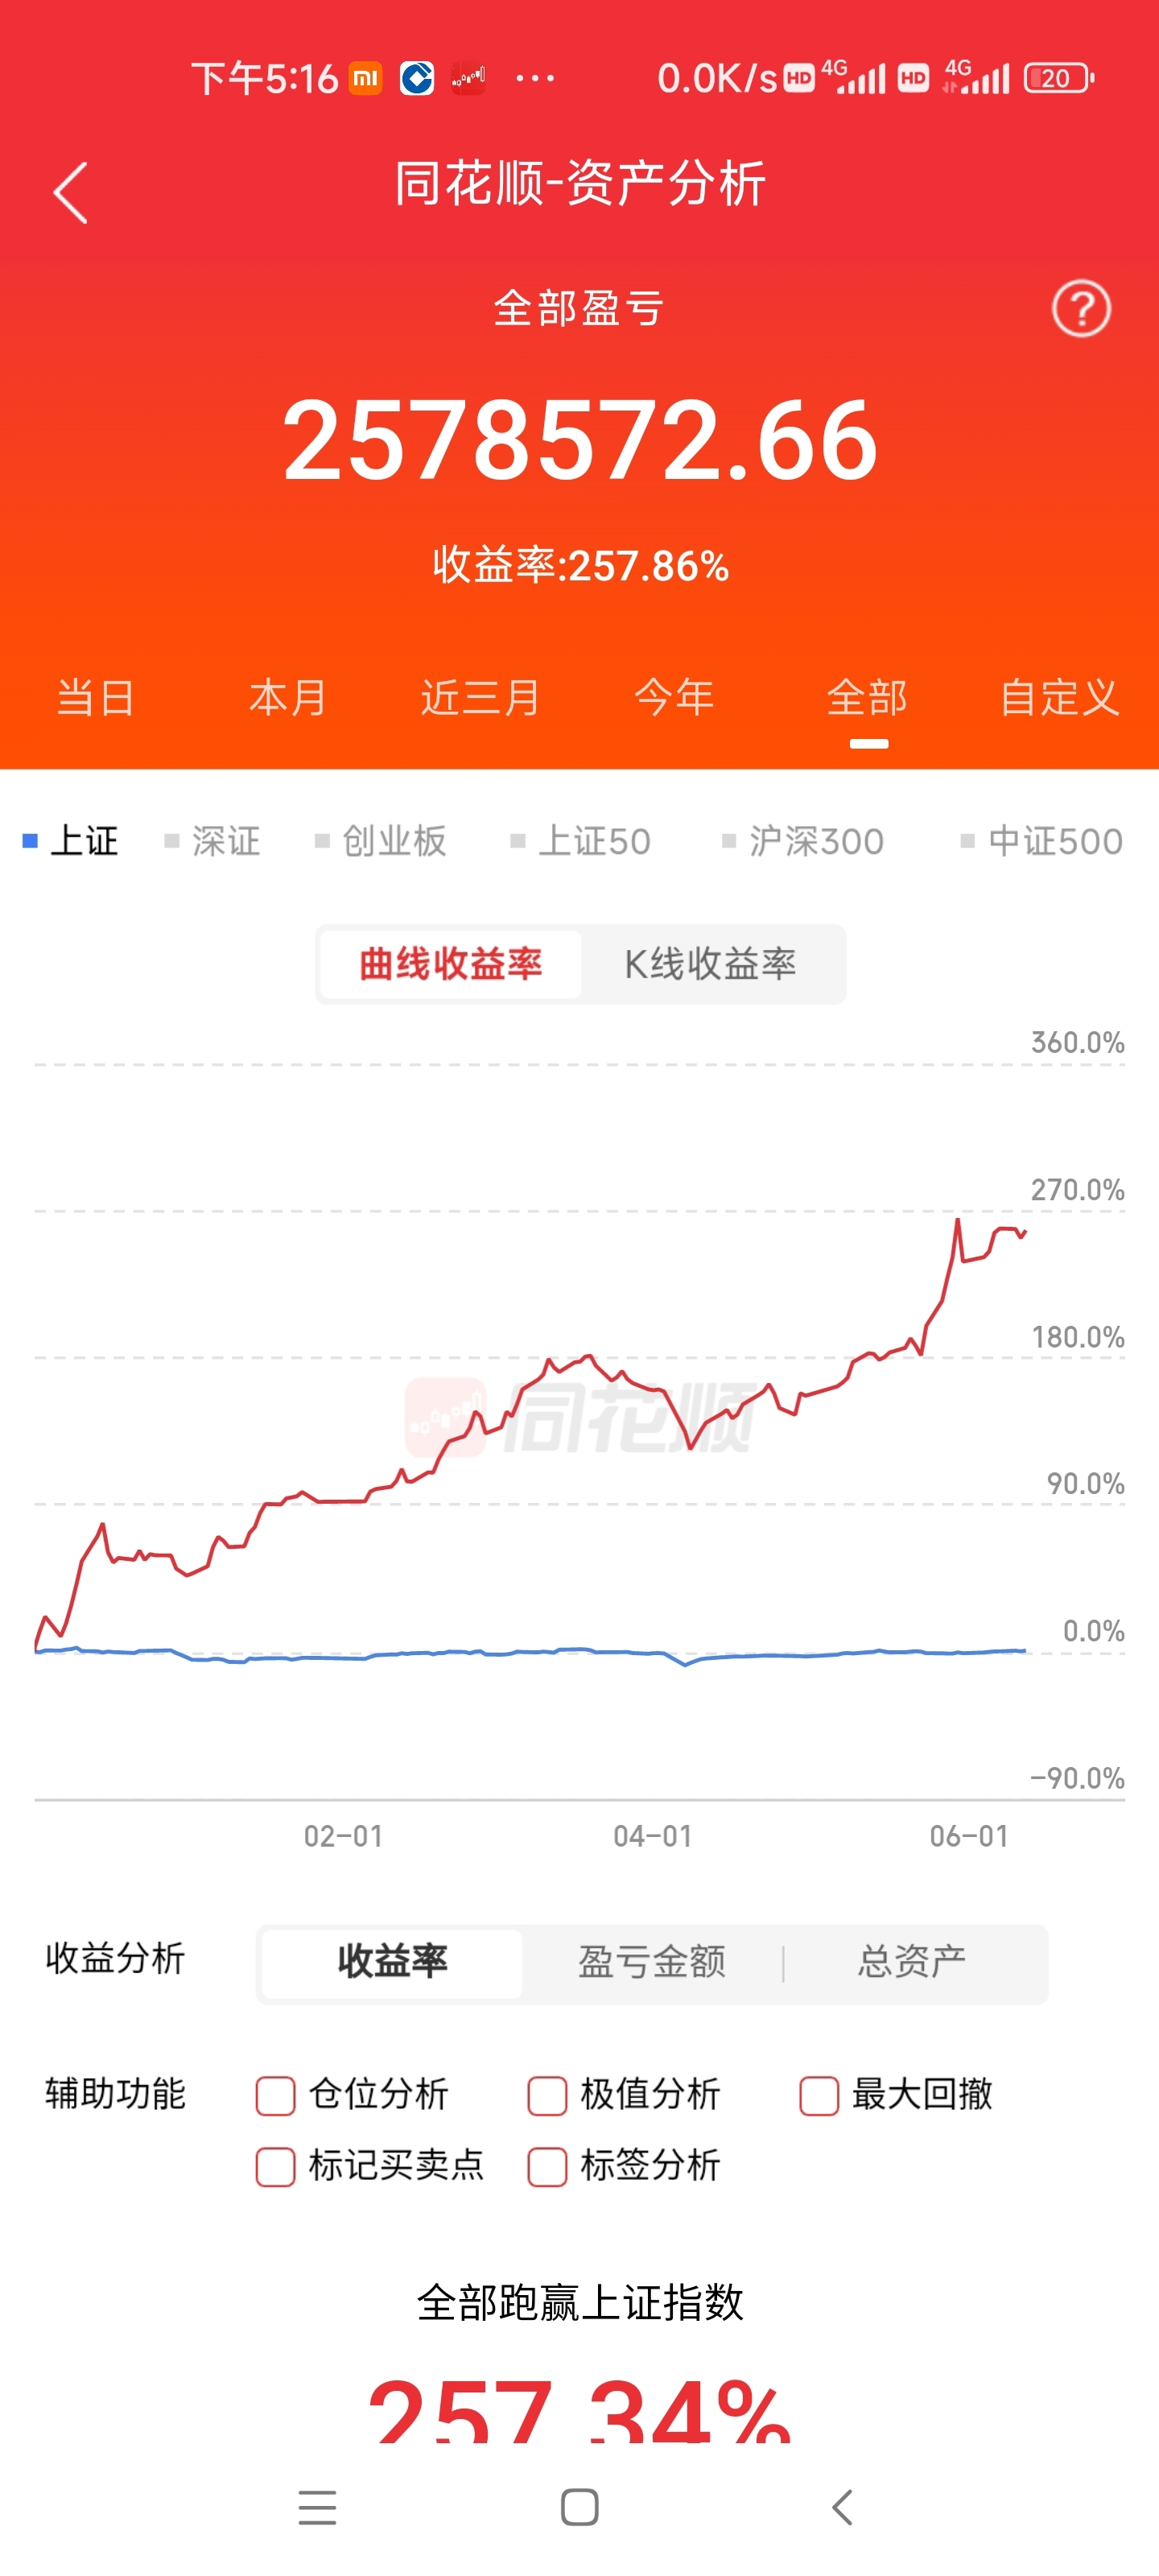Image resolution: width=1159 pixels, height=2576 pixels.
Task: Tap Android recent apps menu icon
Action: click(x=317, y=2507)
